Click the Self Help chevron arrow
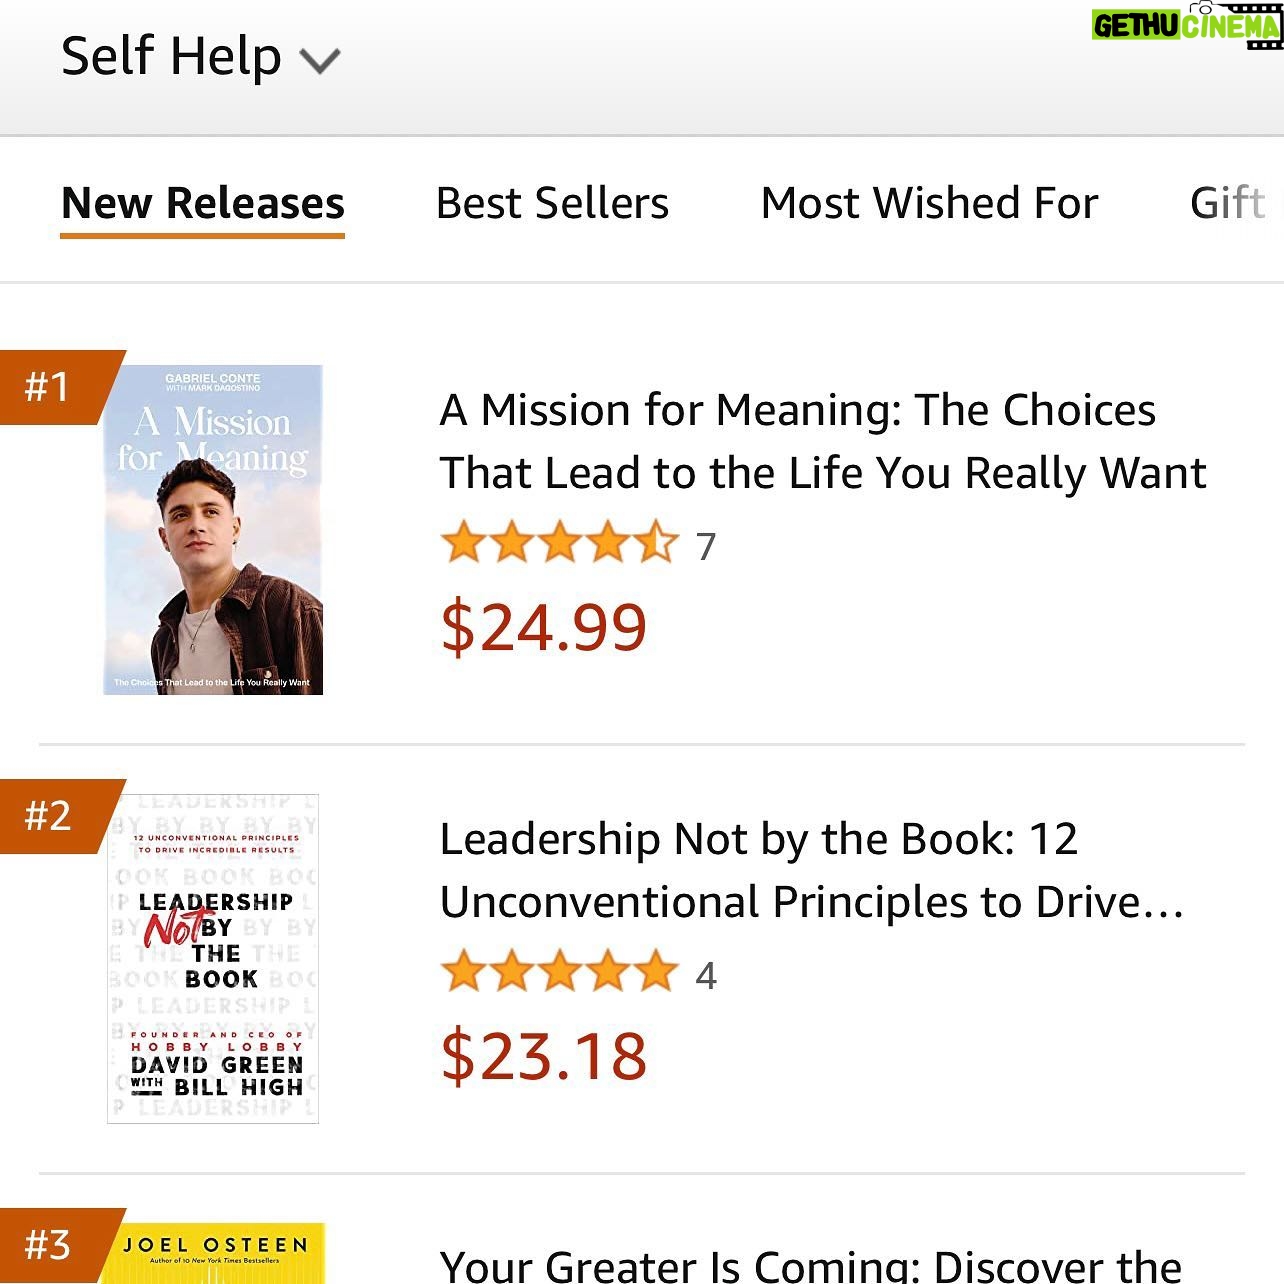The height and width of the screenshot is (1284, 1284). click(x=320, y=61)
